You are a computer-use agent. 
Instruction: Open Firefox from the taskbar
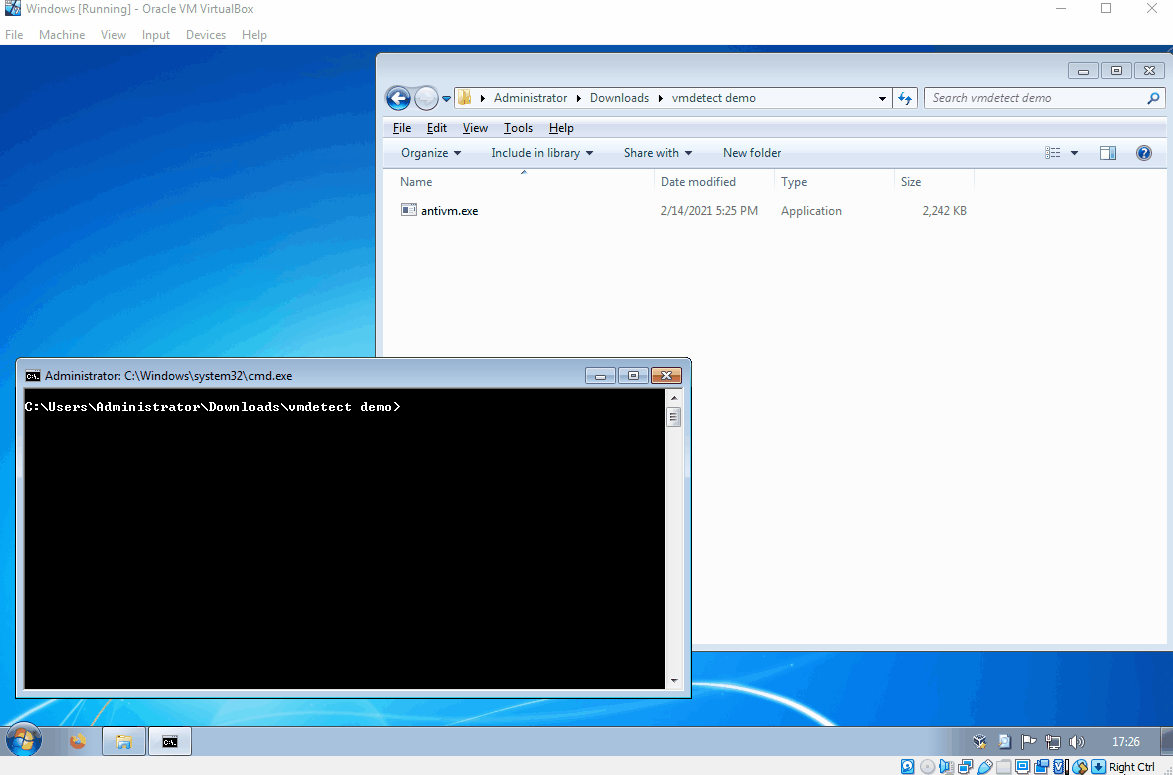click(x=78, y=741)
